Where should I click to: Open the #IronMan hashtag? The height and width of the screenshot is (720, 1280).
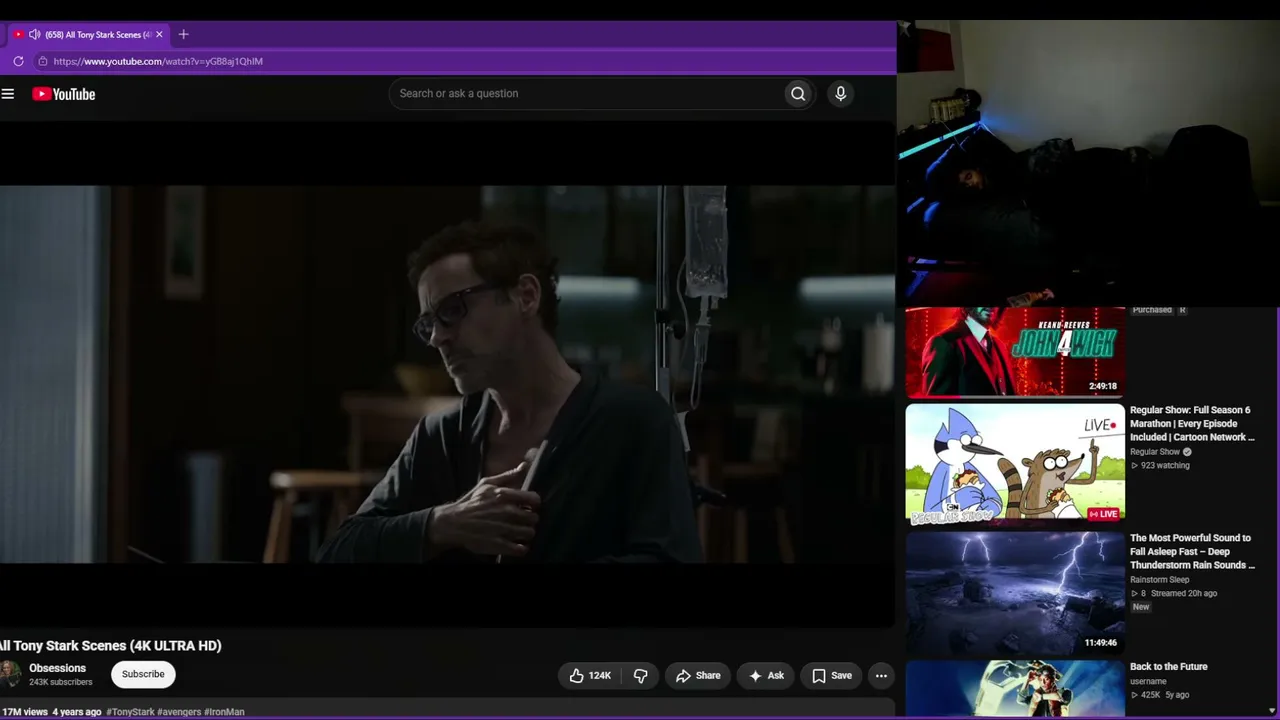pyautogui.click(x=224, y=712)
